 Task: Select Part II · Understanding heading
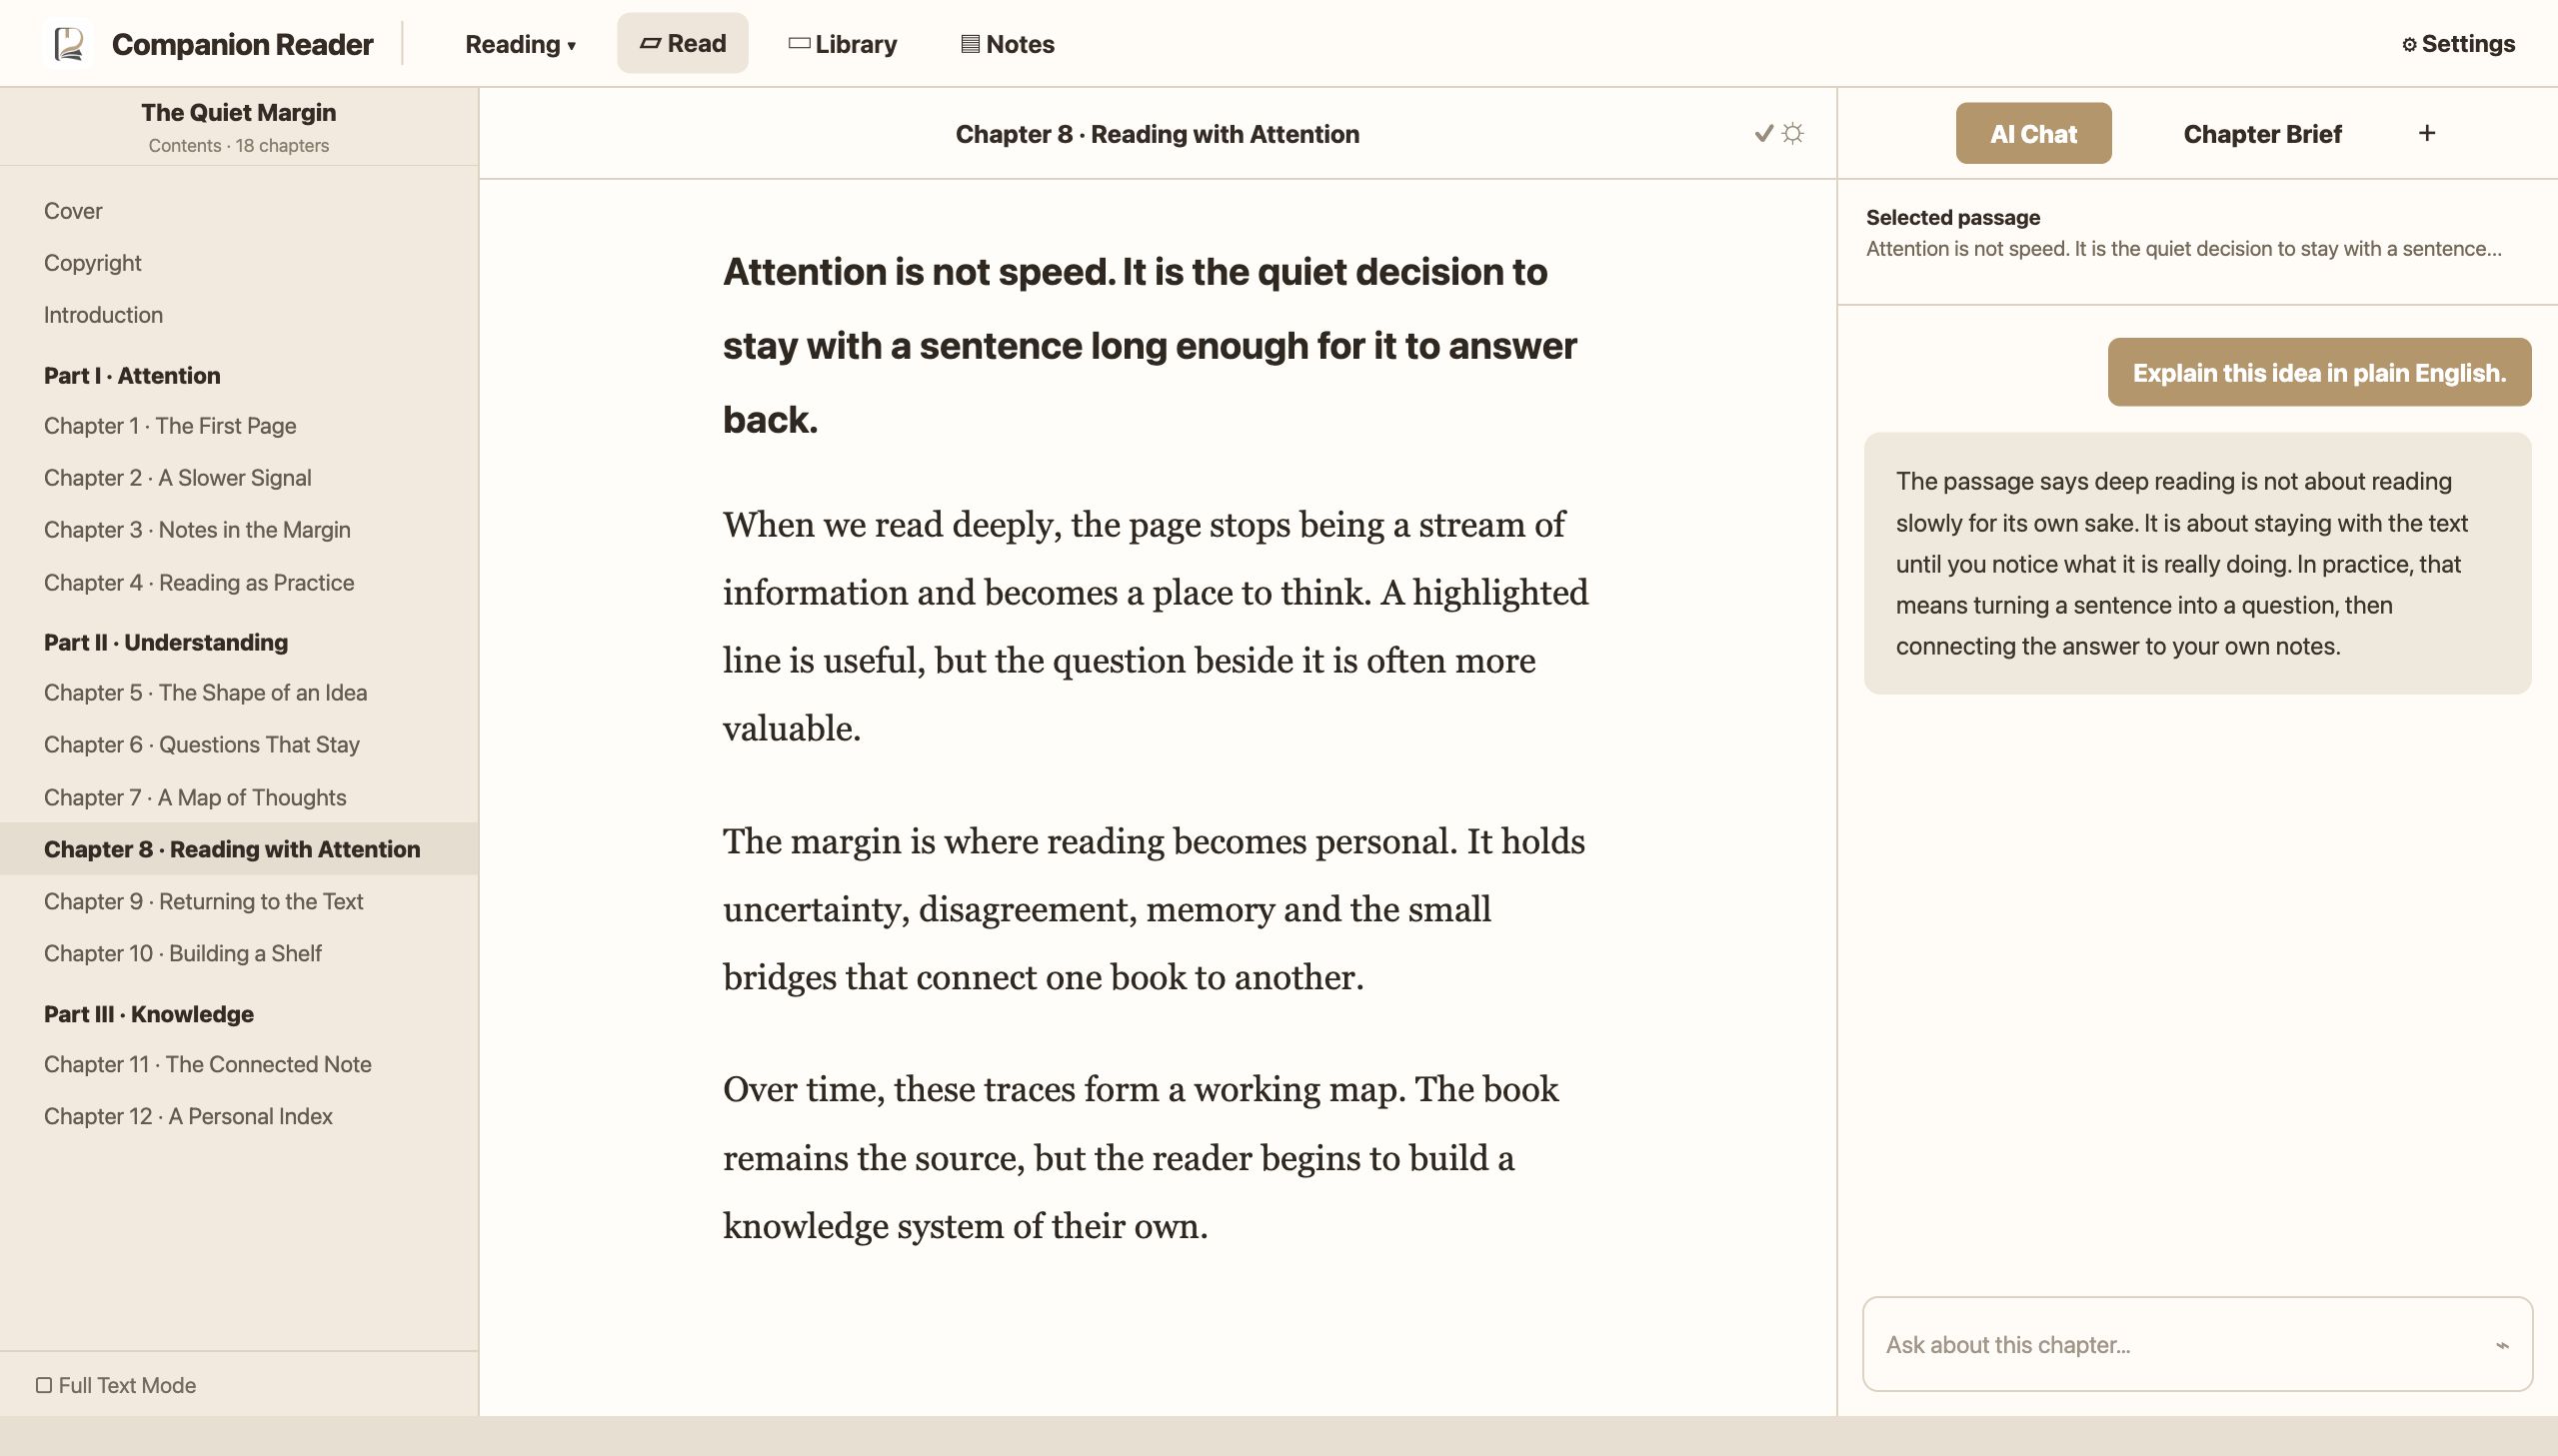point(166,642)
